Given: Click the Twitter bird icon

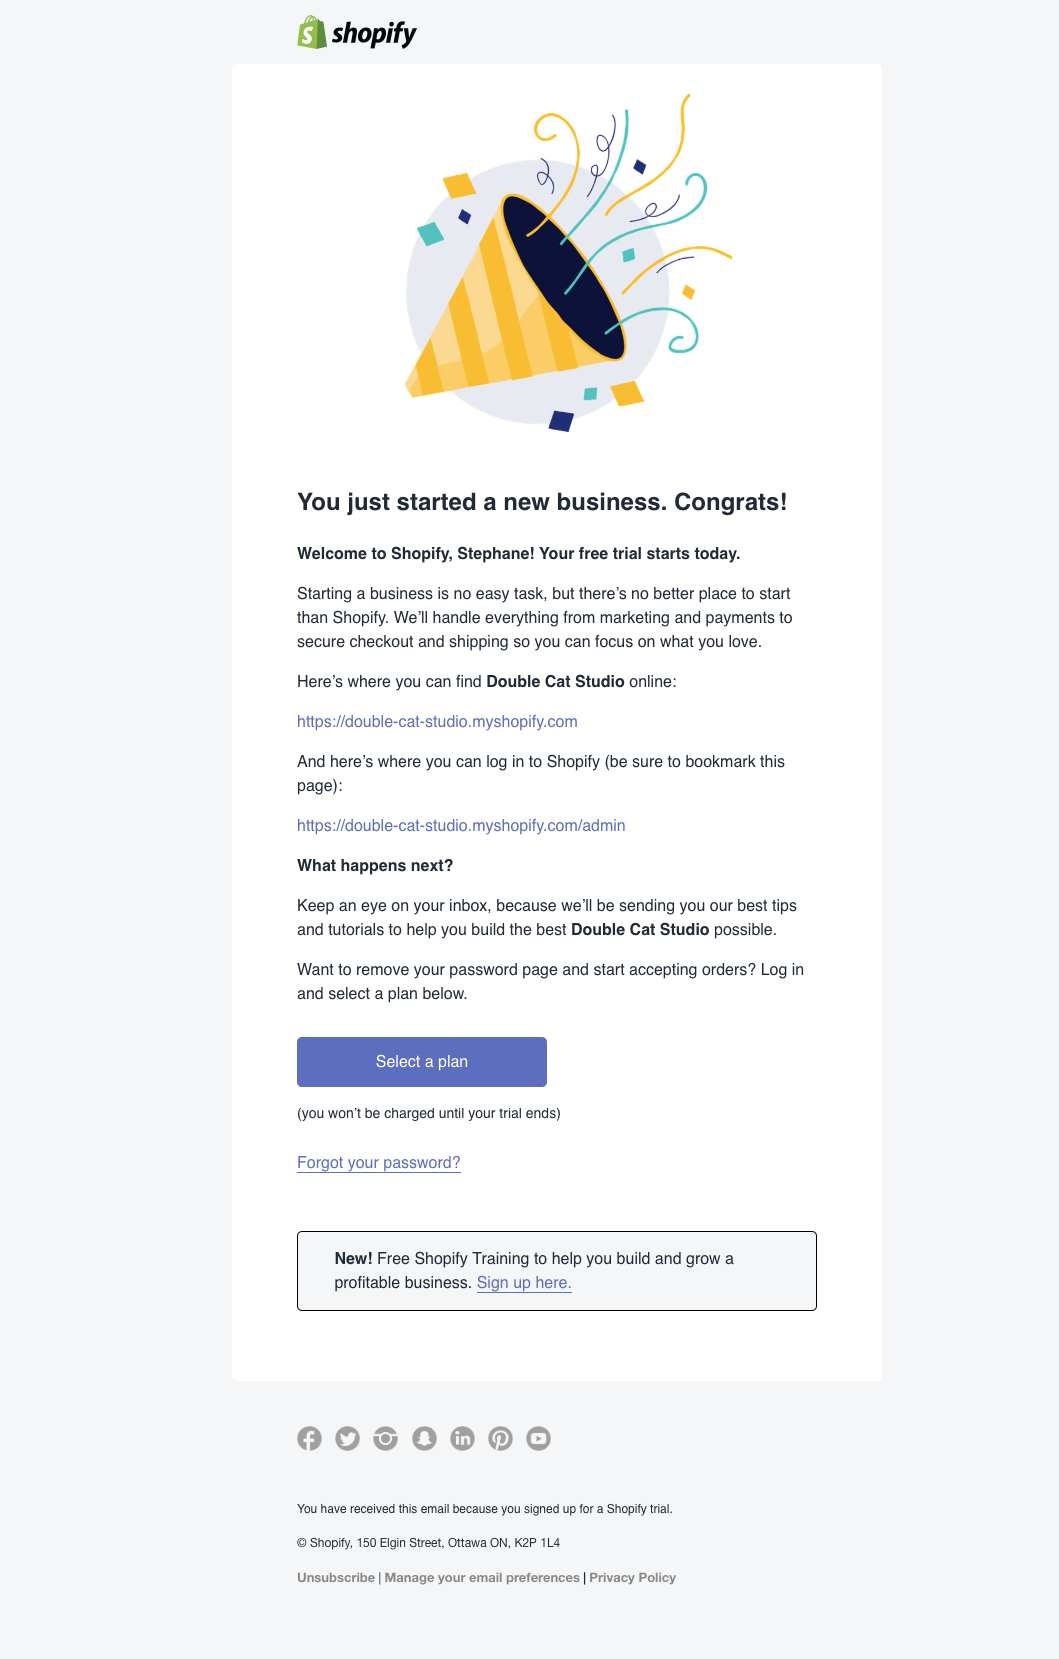Looking at the screenshot, I should tap(347, 1438).
